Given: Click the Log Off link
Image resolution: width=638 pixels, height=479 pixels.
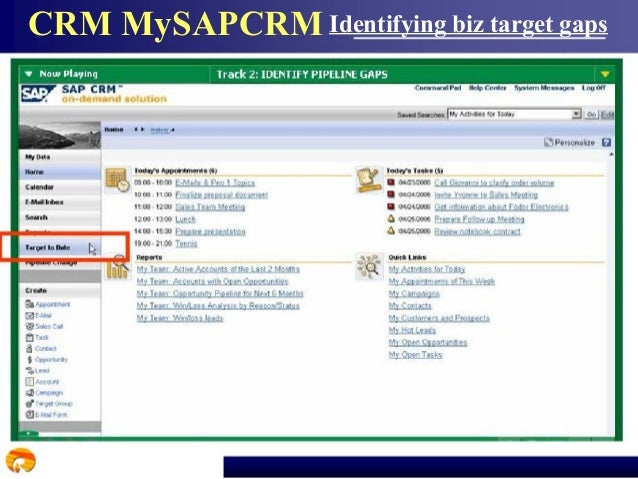Looking at the screenshot, I should tap(594, 88).
